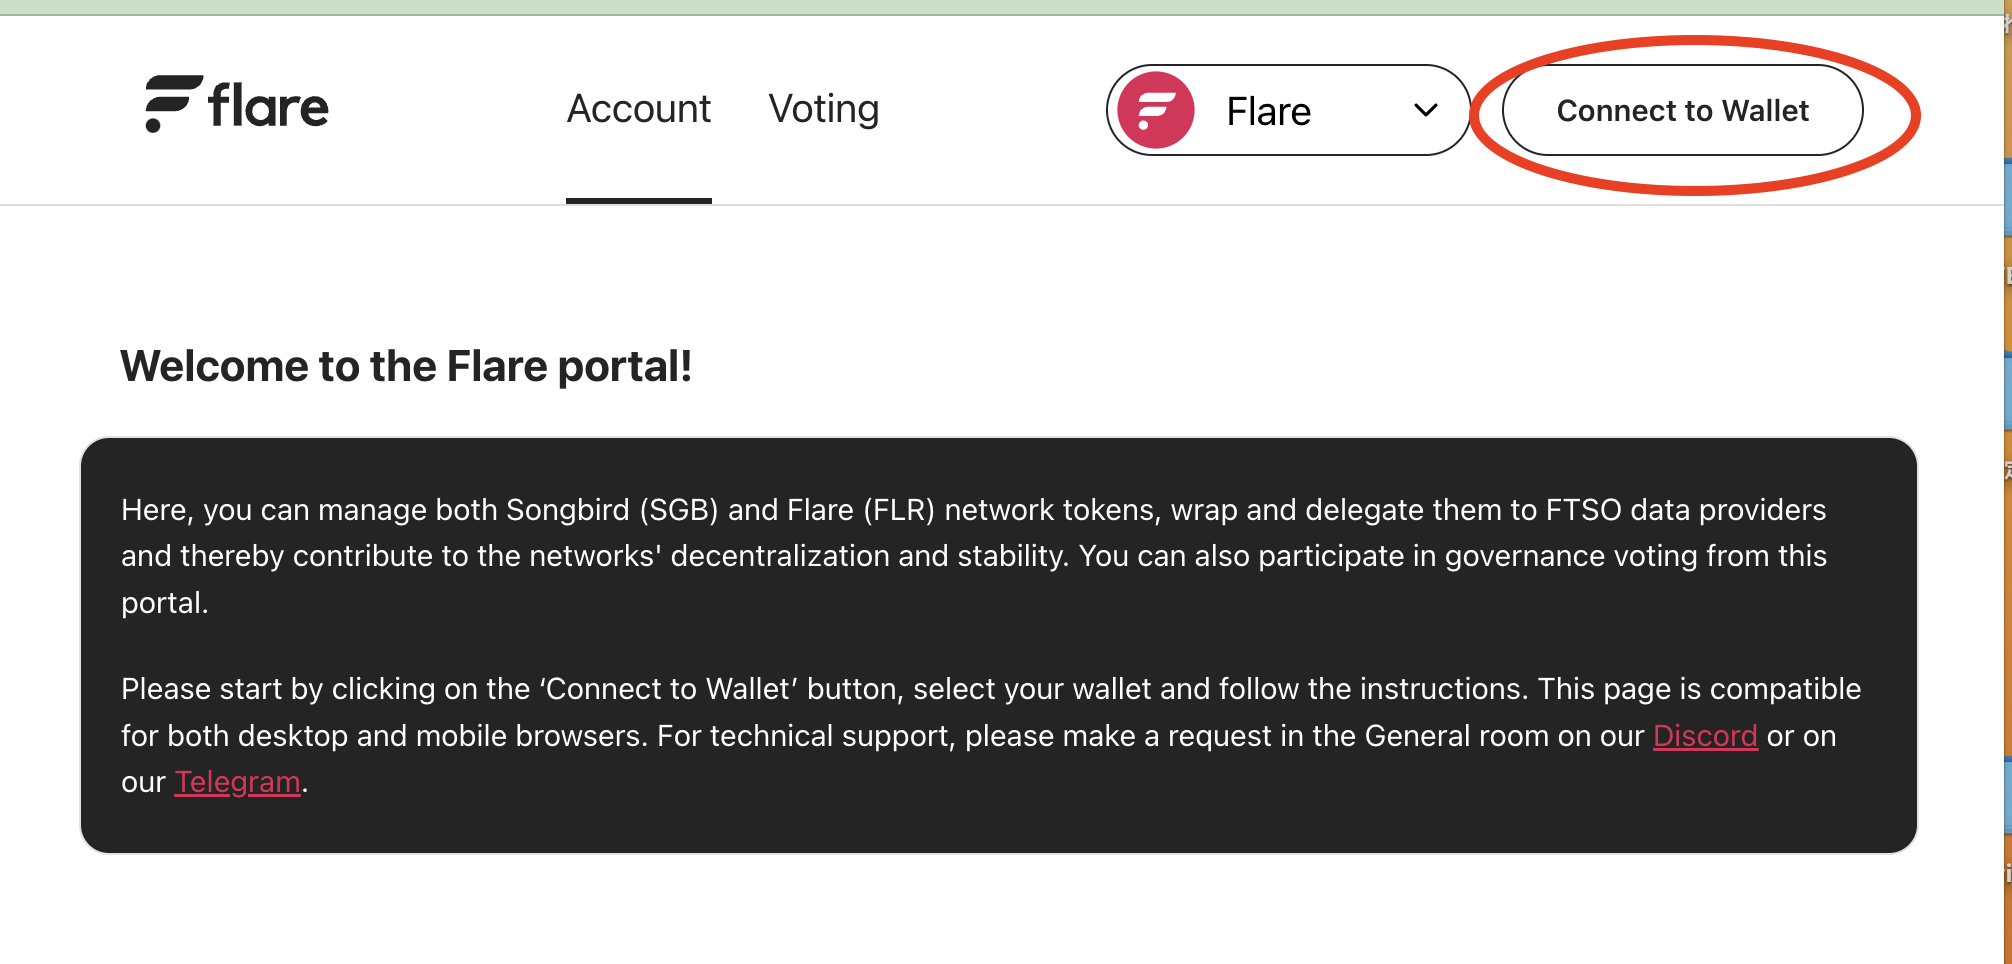The image size is (2012, 964).
Task: Expand the network selector chevron arrow
Action: 1426,110
